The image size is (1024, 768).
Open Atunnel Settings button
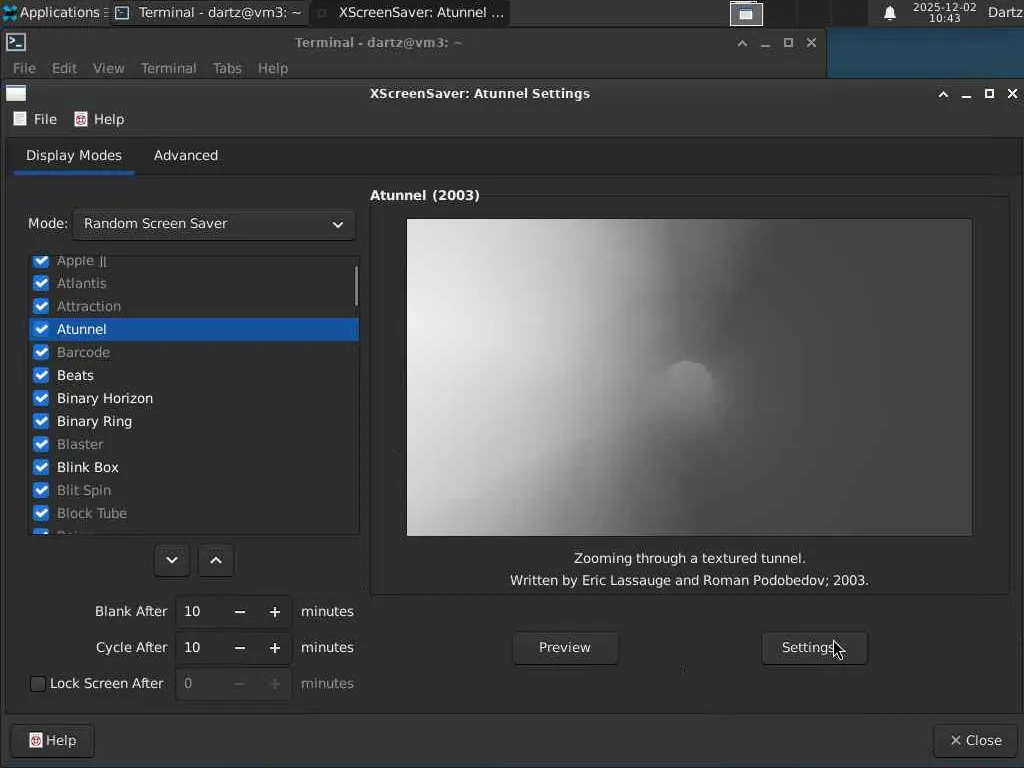point(814,648)
